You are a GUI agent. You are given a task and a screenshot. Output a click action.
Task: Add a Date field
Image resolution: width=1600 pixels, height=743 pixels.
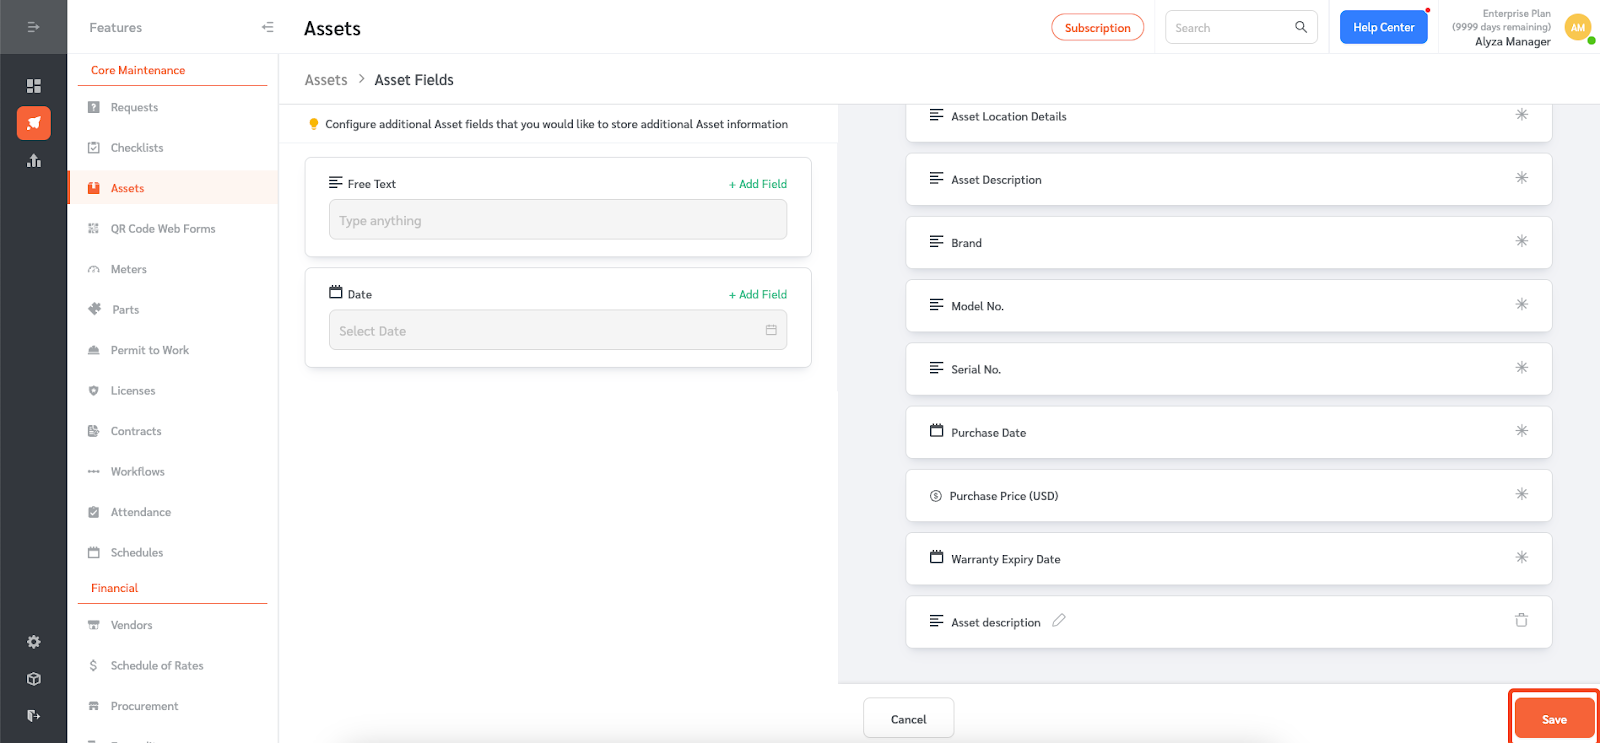click(x=758, y=295)
